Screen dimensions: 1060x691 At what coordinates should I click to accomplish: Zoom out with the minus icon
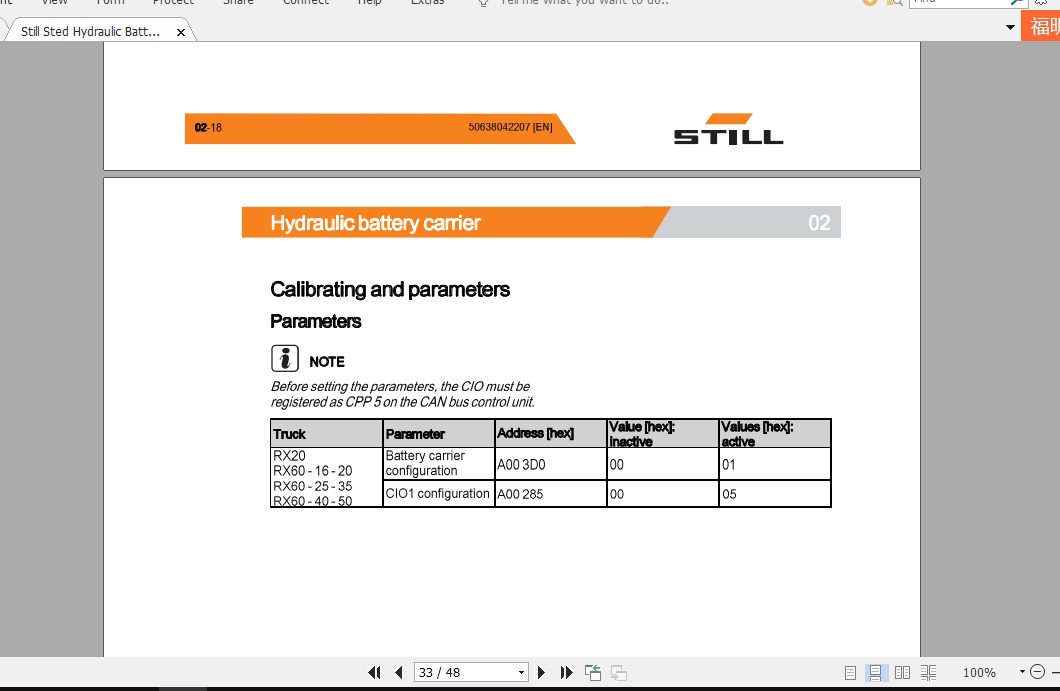tap(1038, 671)
